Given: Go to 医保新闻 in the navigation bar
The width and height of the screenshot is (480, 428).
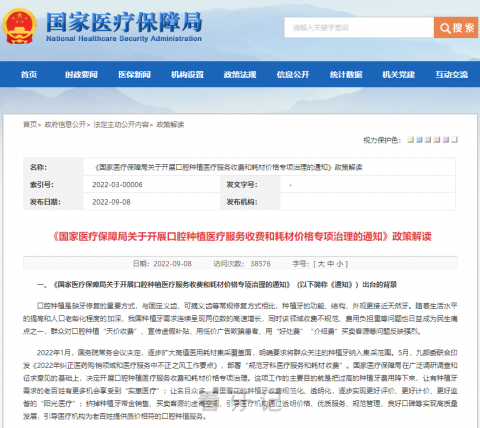Looking at the screenshot, I should [134, 74].
